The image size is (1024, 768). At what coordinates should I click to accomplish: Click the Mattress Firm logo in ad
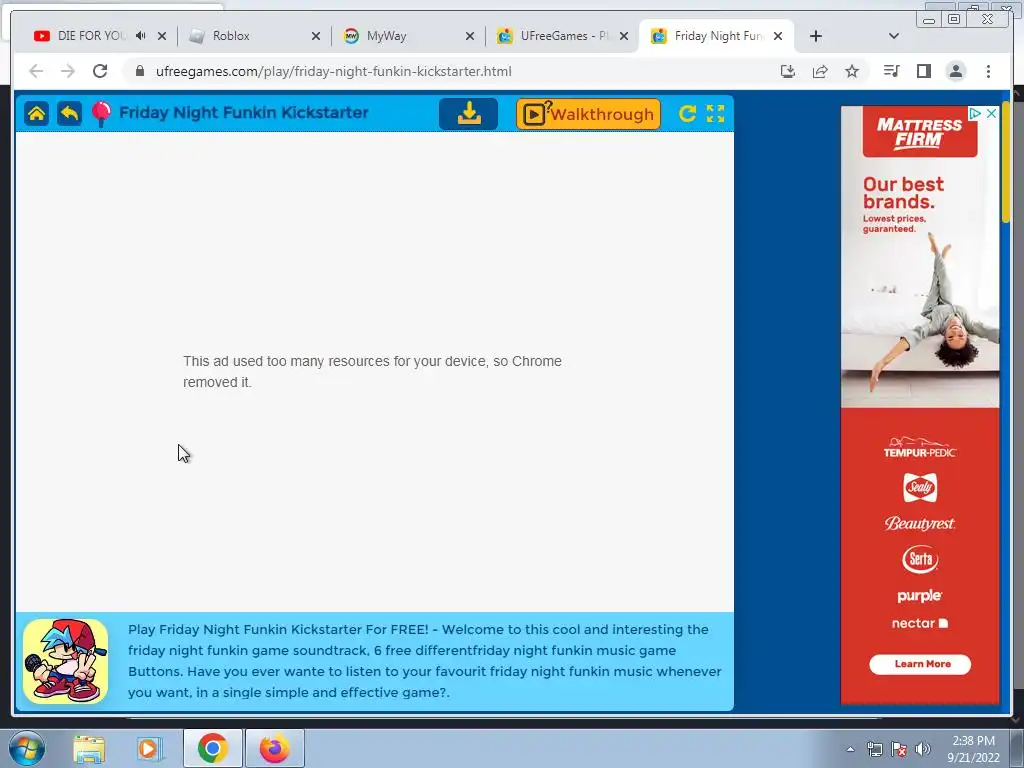[x=920, y=133]
